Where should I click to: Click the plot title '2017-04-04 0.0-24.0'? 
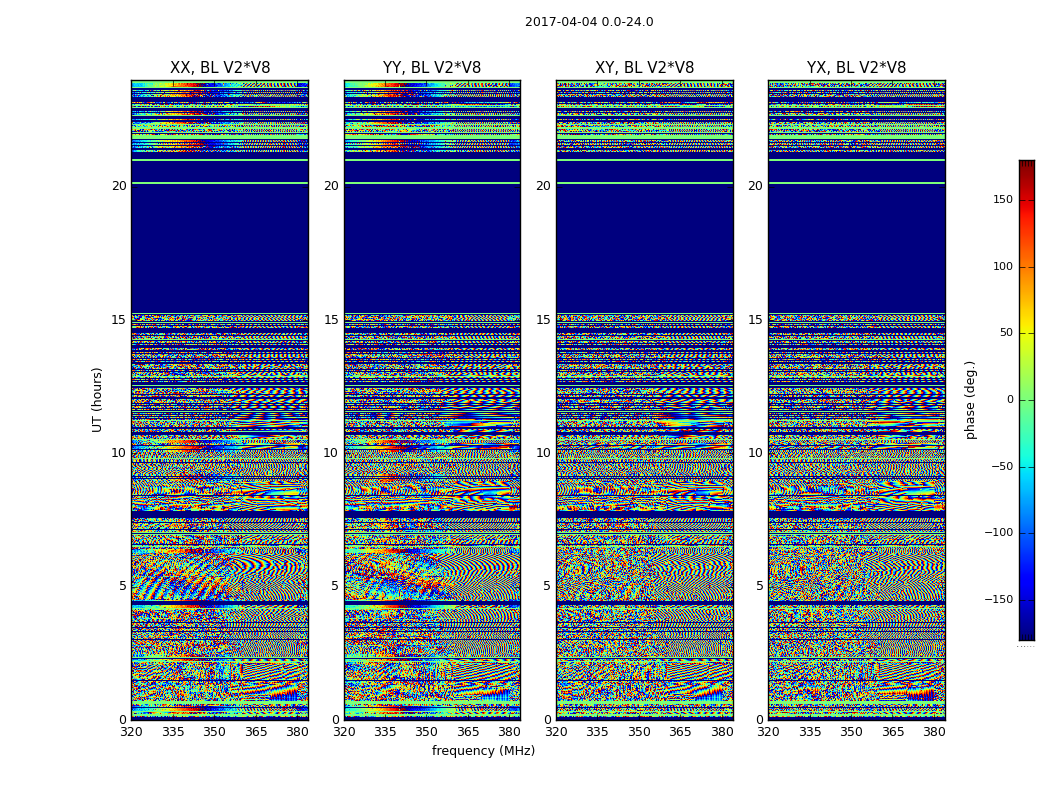pos(589,22)
